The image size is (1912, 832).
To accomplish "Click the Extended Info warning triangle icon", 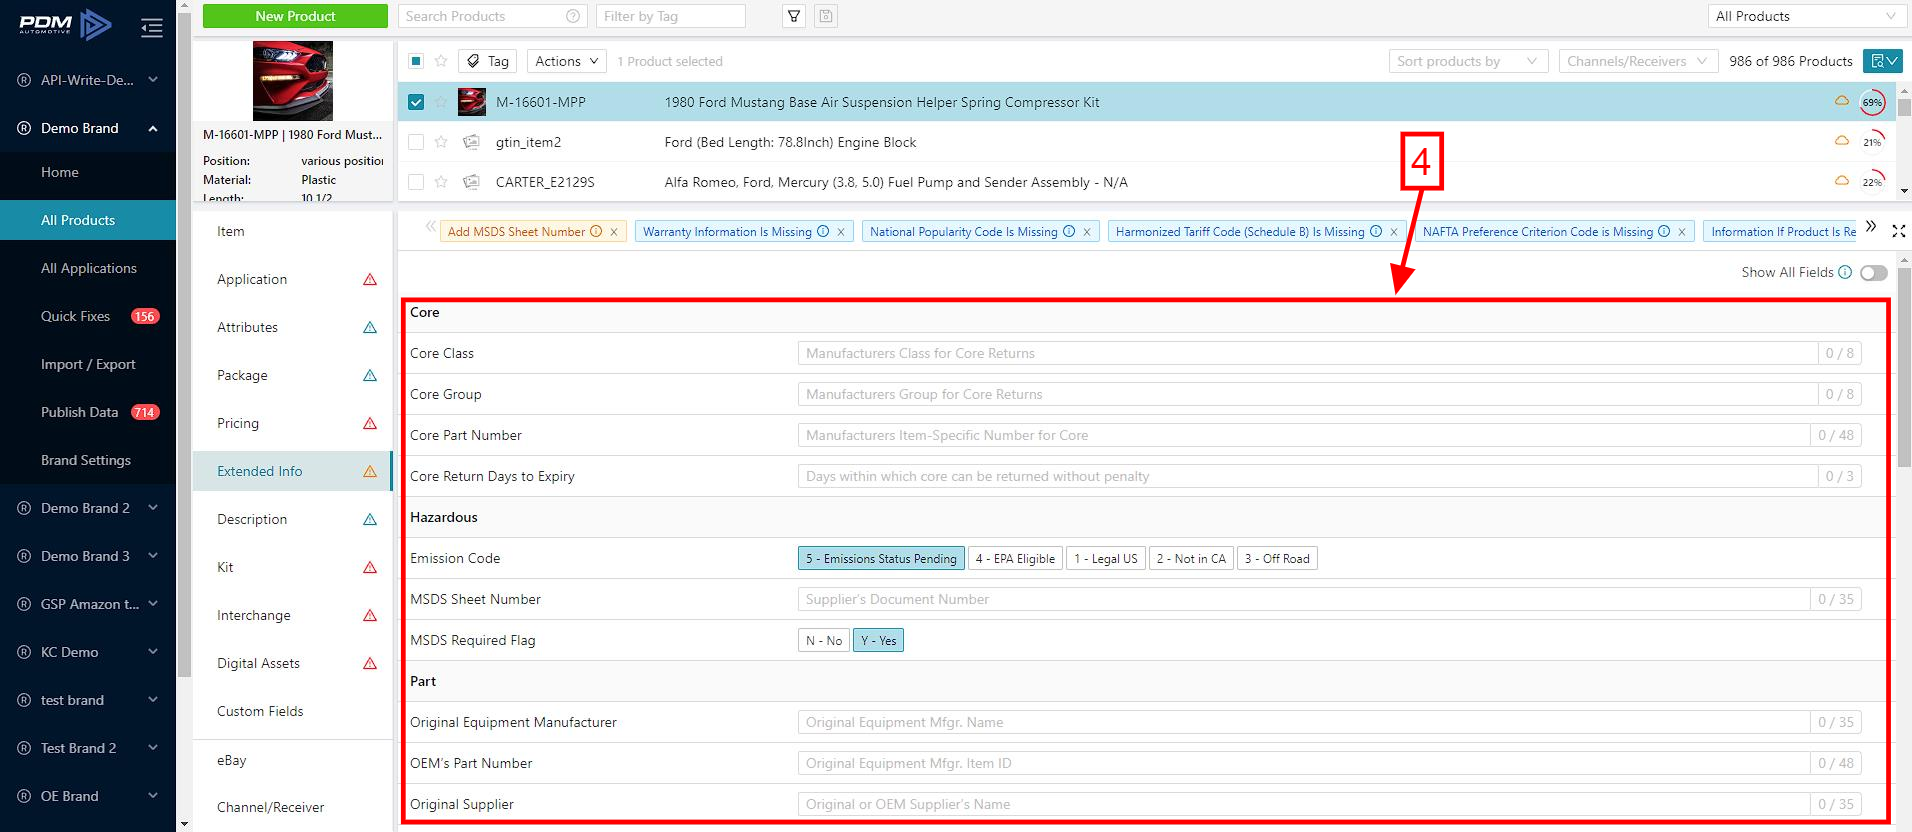I will click(x=370, y=471).
